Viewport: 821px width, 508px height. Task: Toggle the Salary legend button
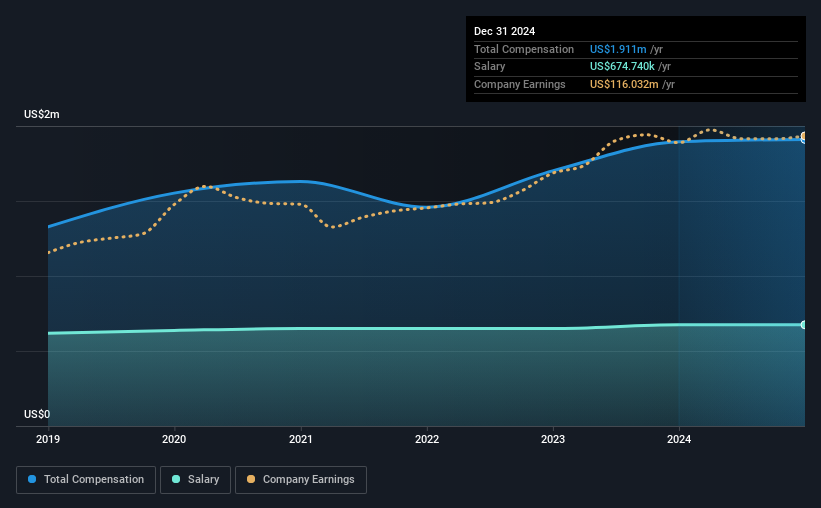195,480
